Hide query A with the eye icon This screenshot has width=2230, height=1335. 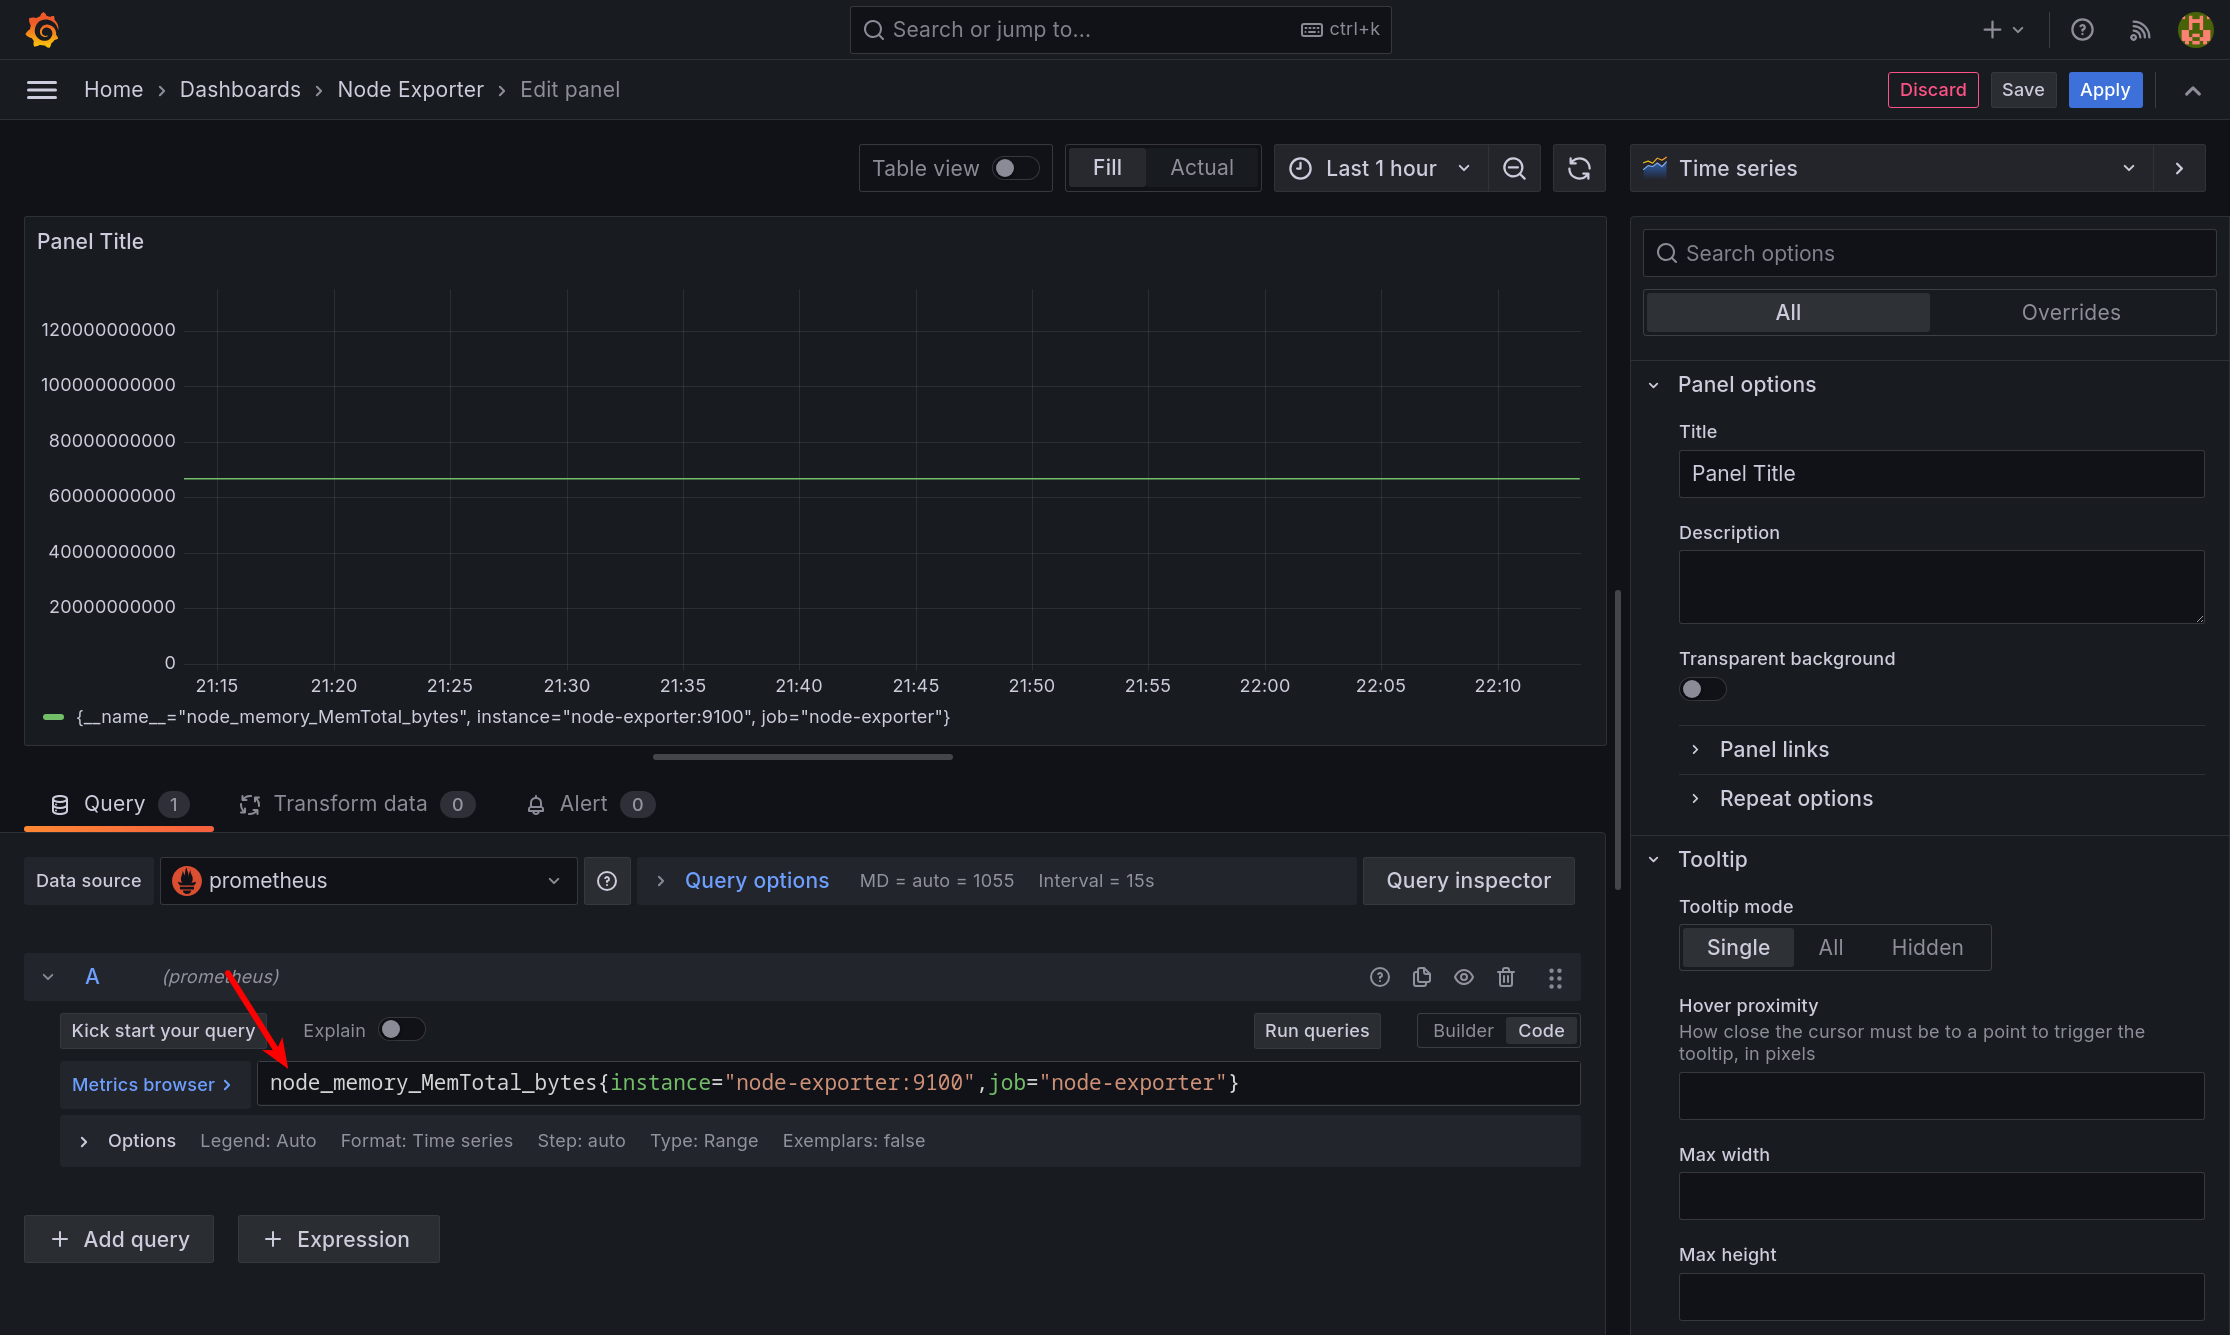coord(1464,977)
